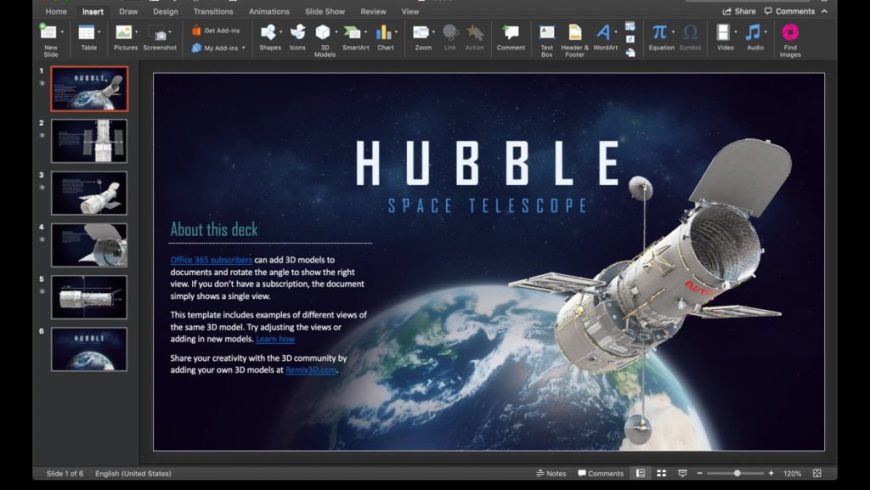Take a Screenshot using the ribbon tool

click(x=160, y=38)
